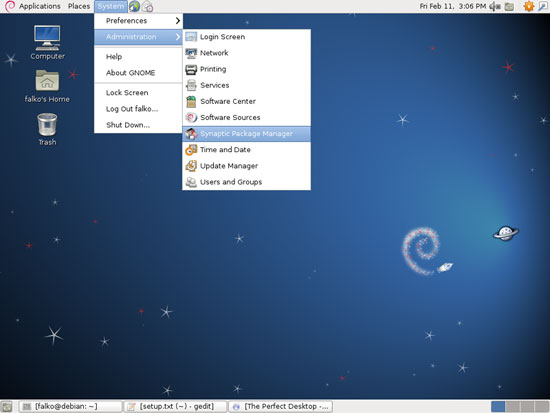
Task: Choose Shut Down... entry
Action: tap(138, 125)
